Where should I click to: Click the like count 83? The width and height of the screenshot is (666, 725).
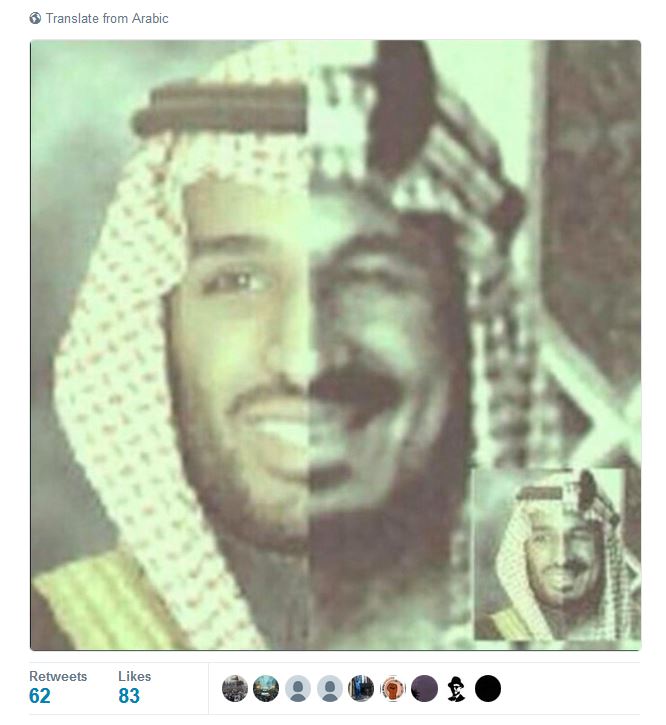(129, 696)
